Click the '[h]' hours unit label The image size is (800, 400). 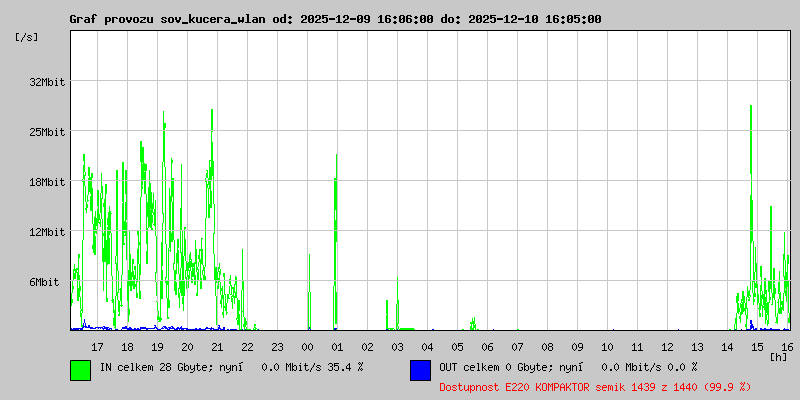pyautogui.click(x=778, y=356)
